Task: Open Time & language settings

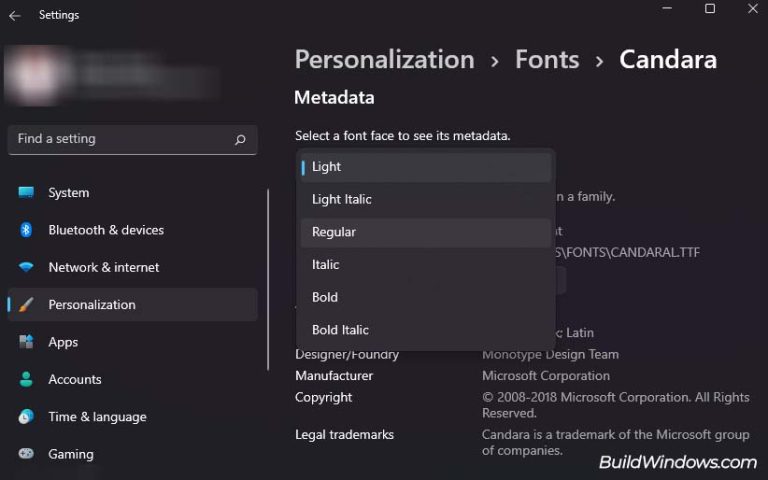Action: 133,416
